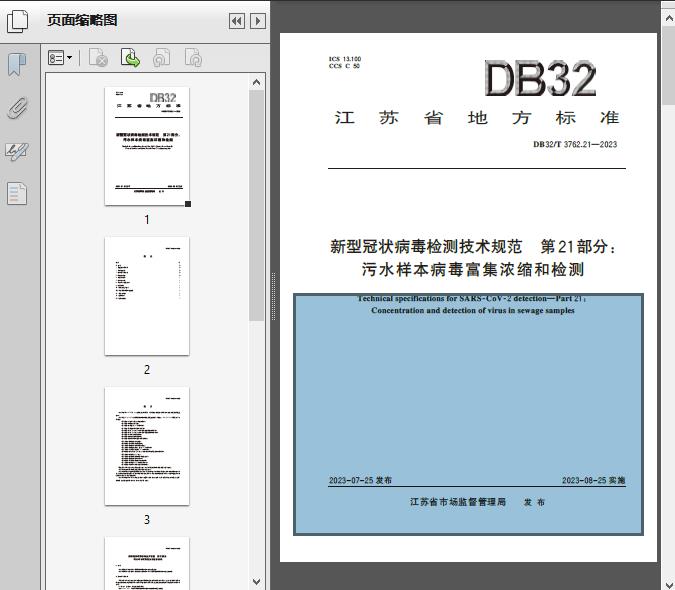This screenshot has height=590, width=675.
Task: Open the page thumbnails panel icon
Action: (18, 21)
